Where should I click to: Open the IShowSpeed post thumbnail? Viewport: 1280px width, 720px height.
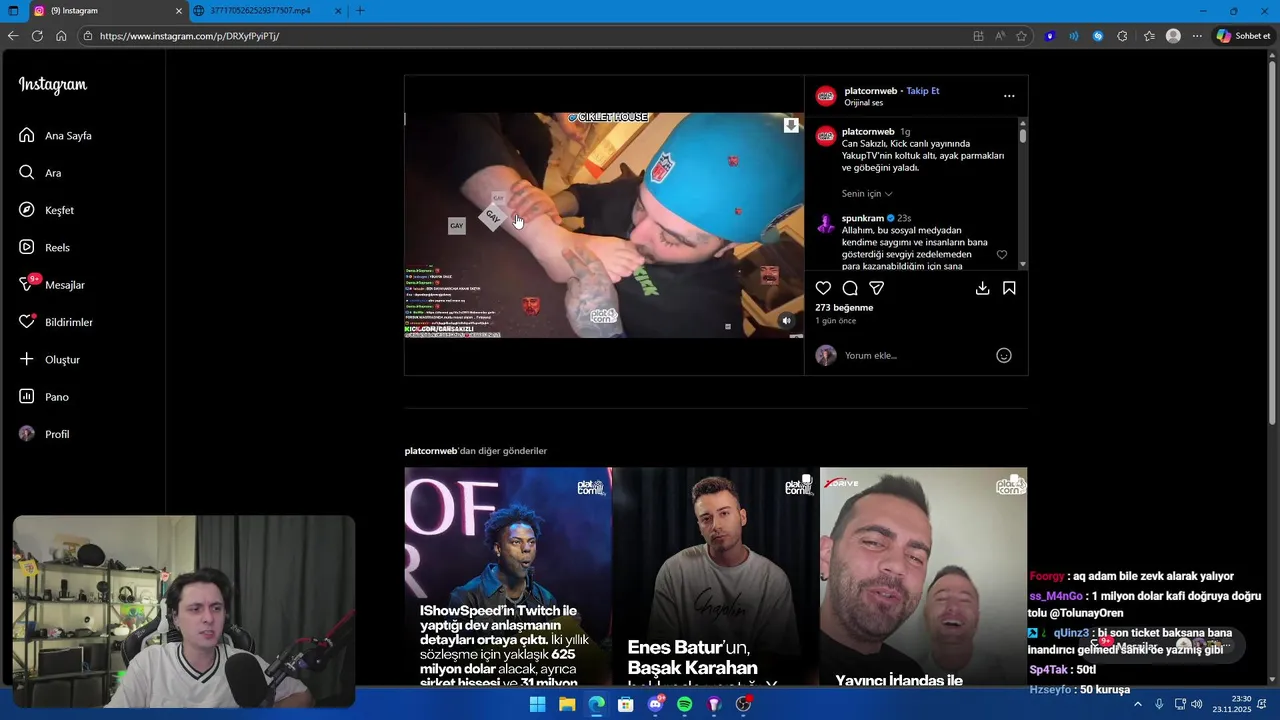coord(508,577)
